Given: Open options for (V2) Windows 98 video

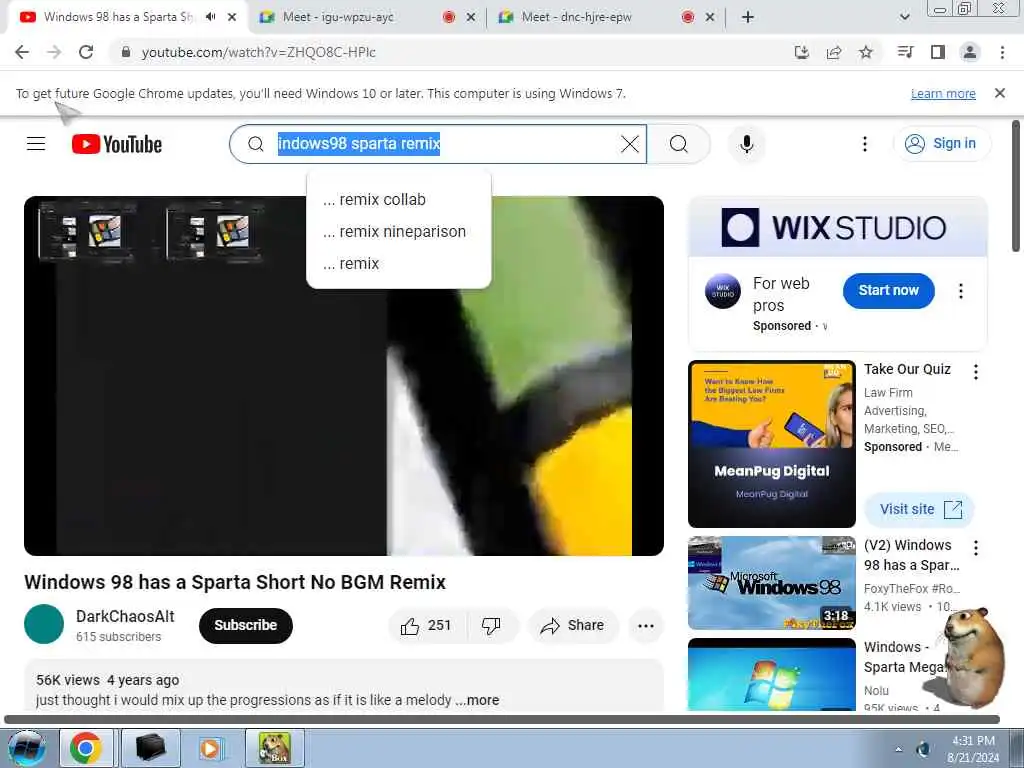Looking at the screenshot, I should pos(976,548).
